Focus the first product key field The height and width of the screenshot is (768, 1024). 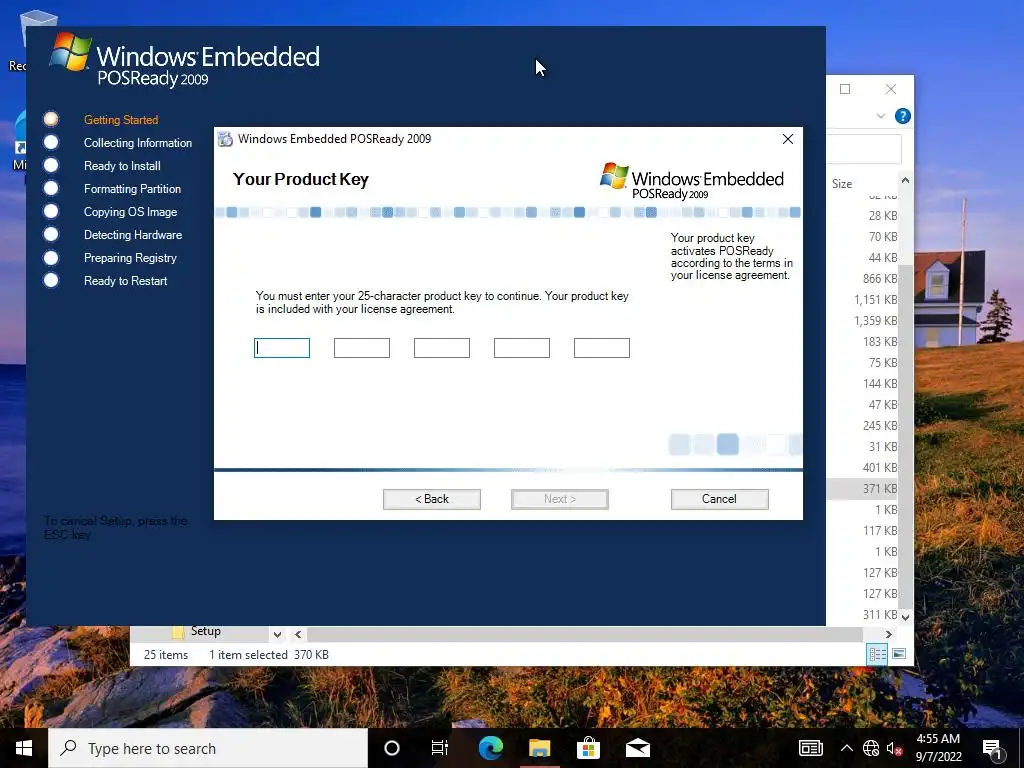click(x=282, y=348)
